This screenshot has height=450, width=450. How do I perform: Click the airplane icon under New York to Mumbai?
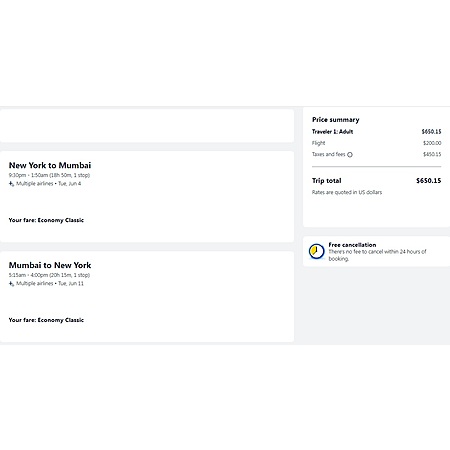(11, 184)
